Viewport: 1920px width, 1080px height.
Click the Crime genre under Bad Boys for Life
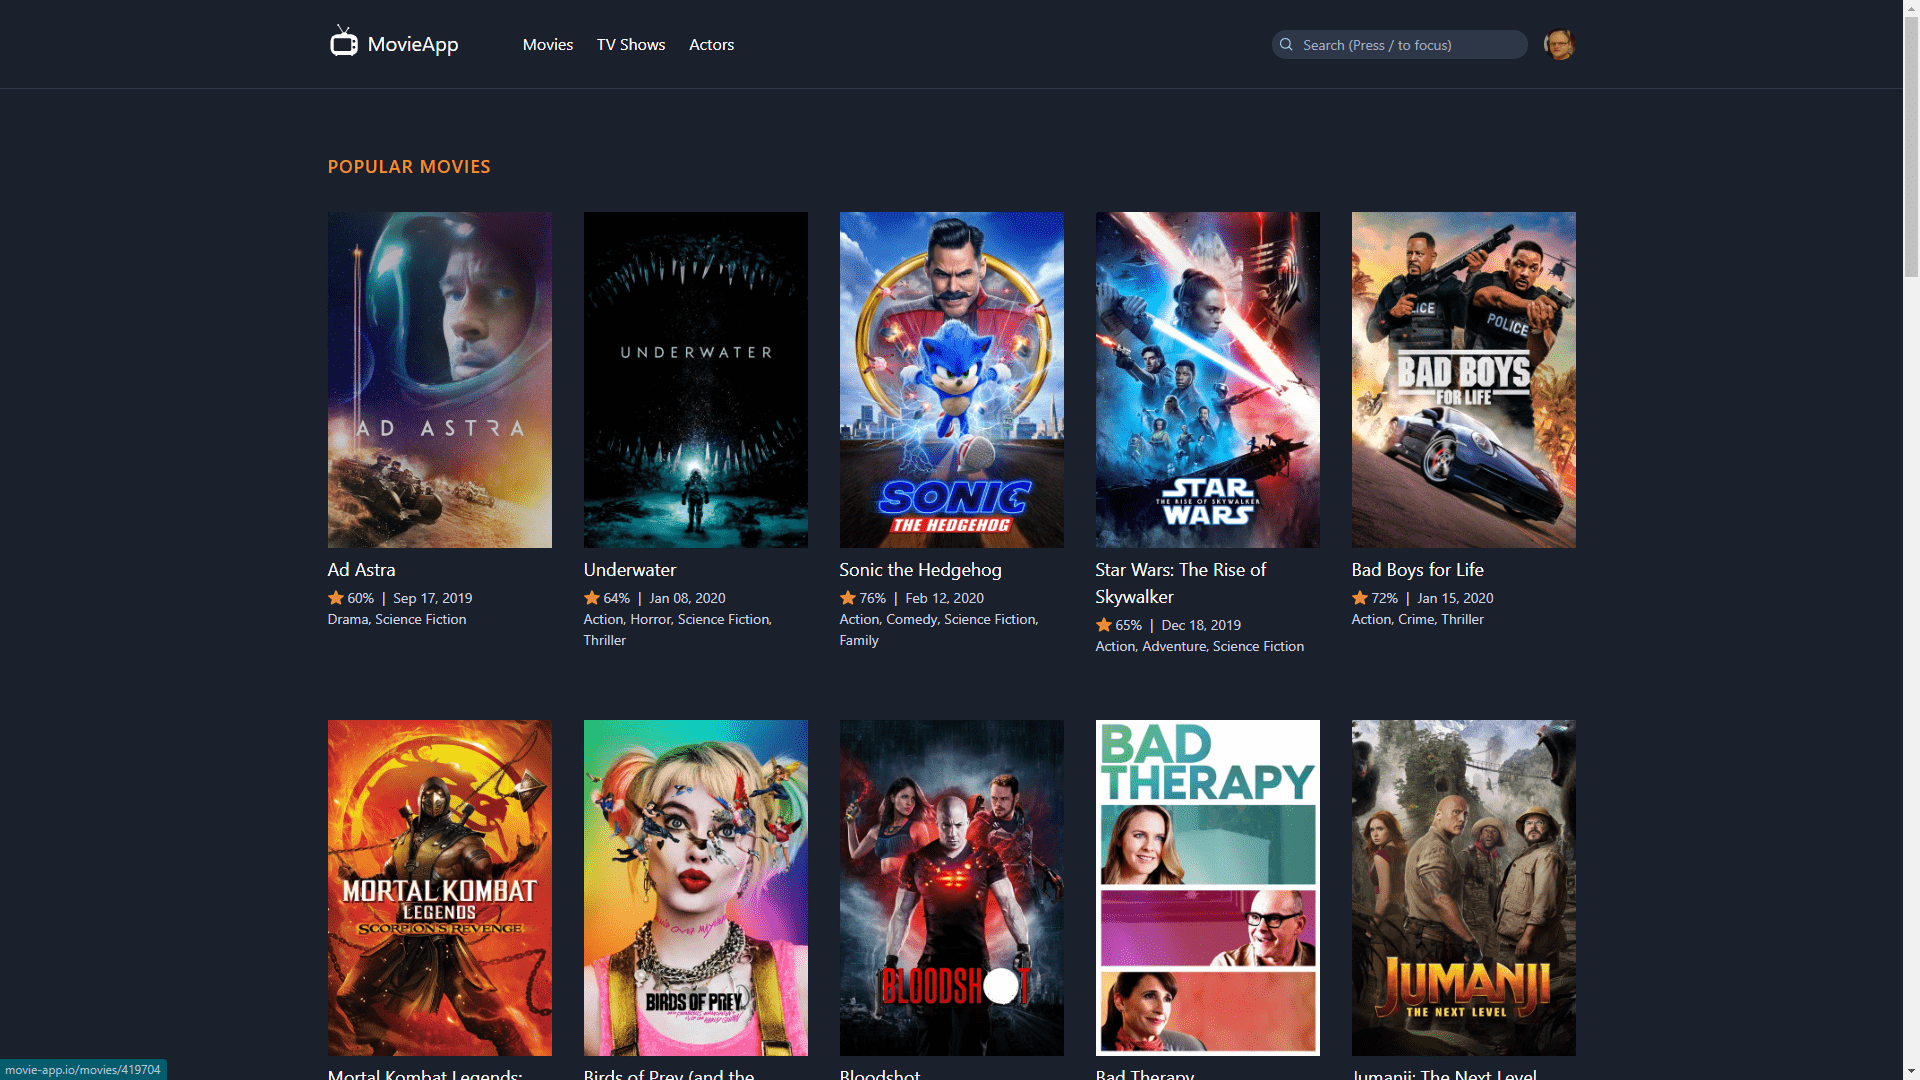(x=1418, y=619)
